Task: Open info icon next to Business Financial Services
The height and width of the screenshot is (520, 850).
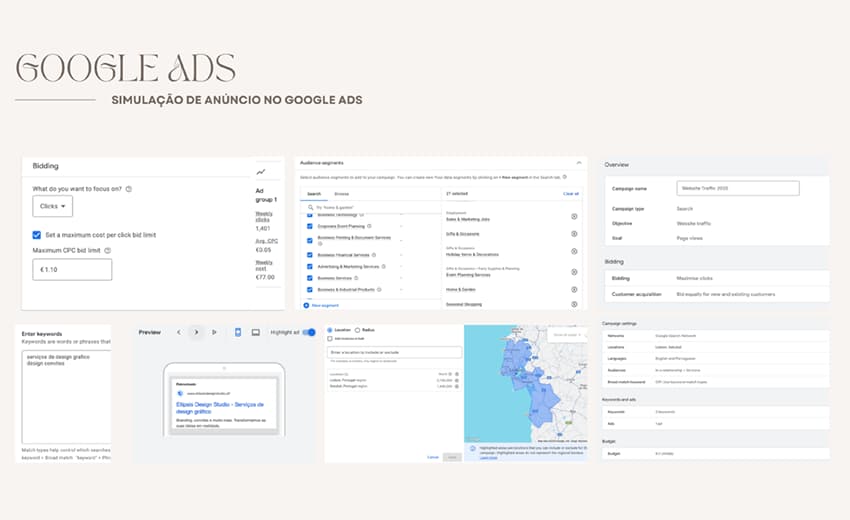Action: pos(374,255)
